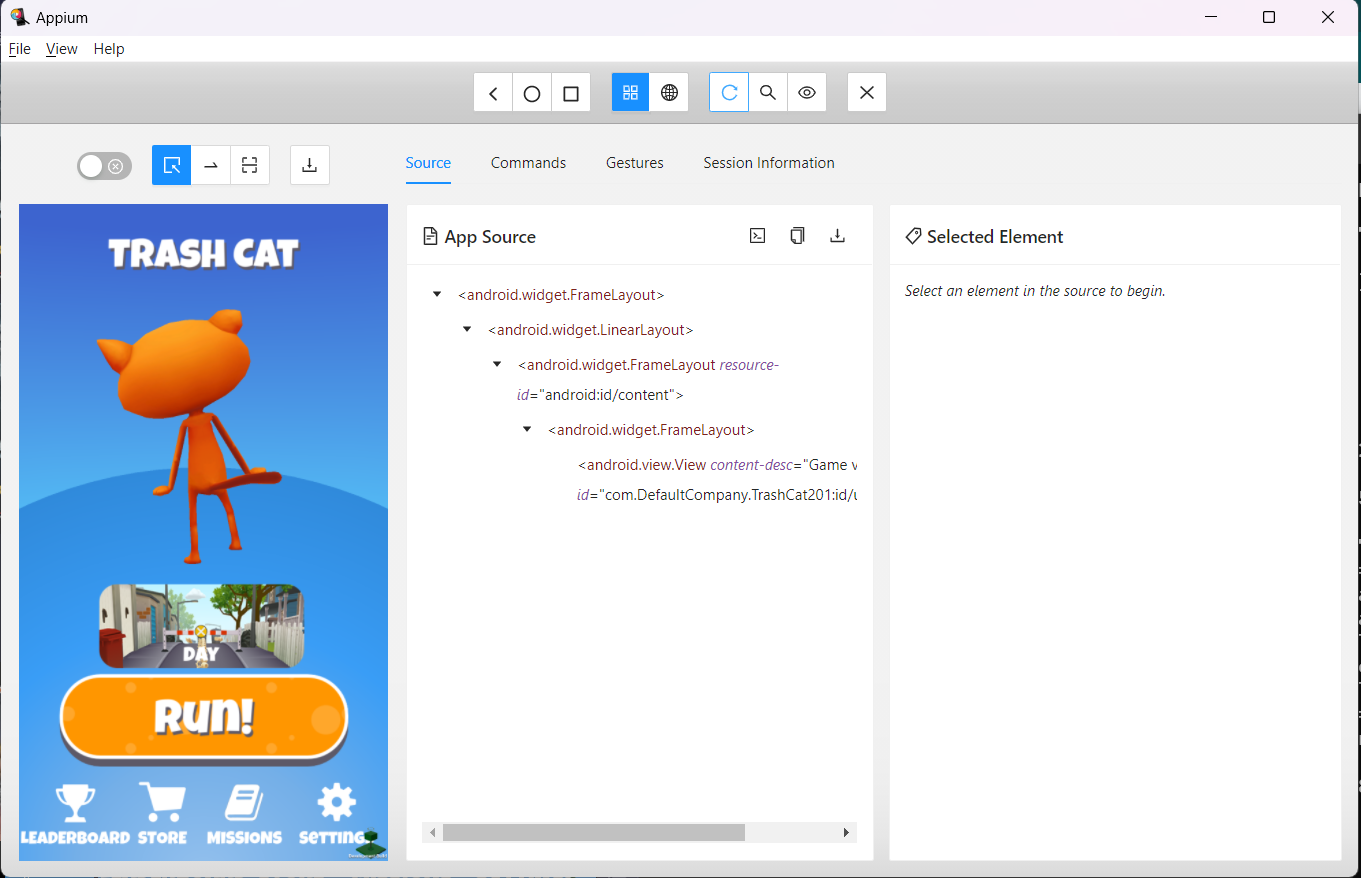The height and width of the screenshot is (878, 1361).
Task: Refresh the source and screenshot
Action: pyautogui.click(x=729, y=91)
